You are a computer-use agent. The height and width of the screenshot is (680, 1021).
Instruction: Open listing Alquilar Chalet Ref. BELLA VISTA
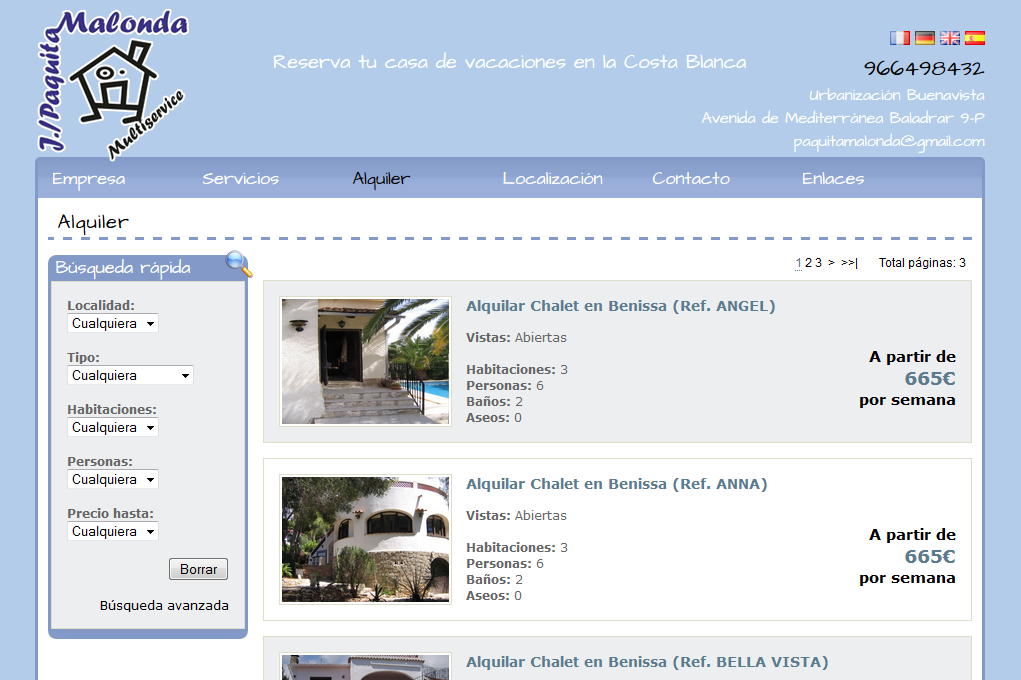[x=647, y=662]
